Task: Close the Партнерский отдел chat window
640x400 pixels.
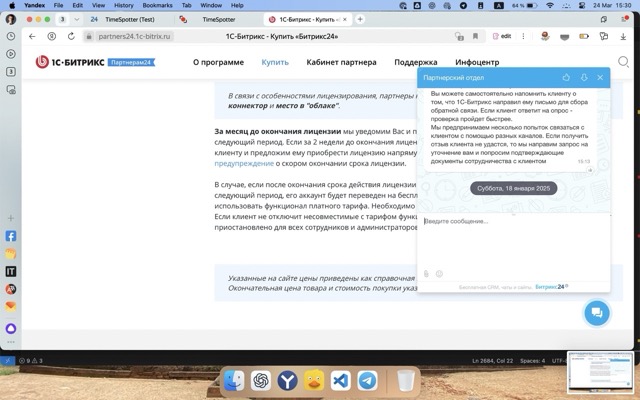Action: click(x=600, y=77)
